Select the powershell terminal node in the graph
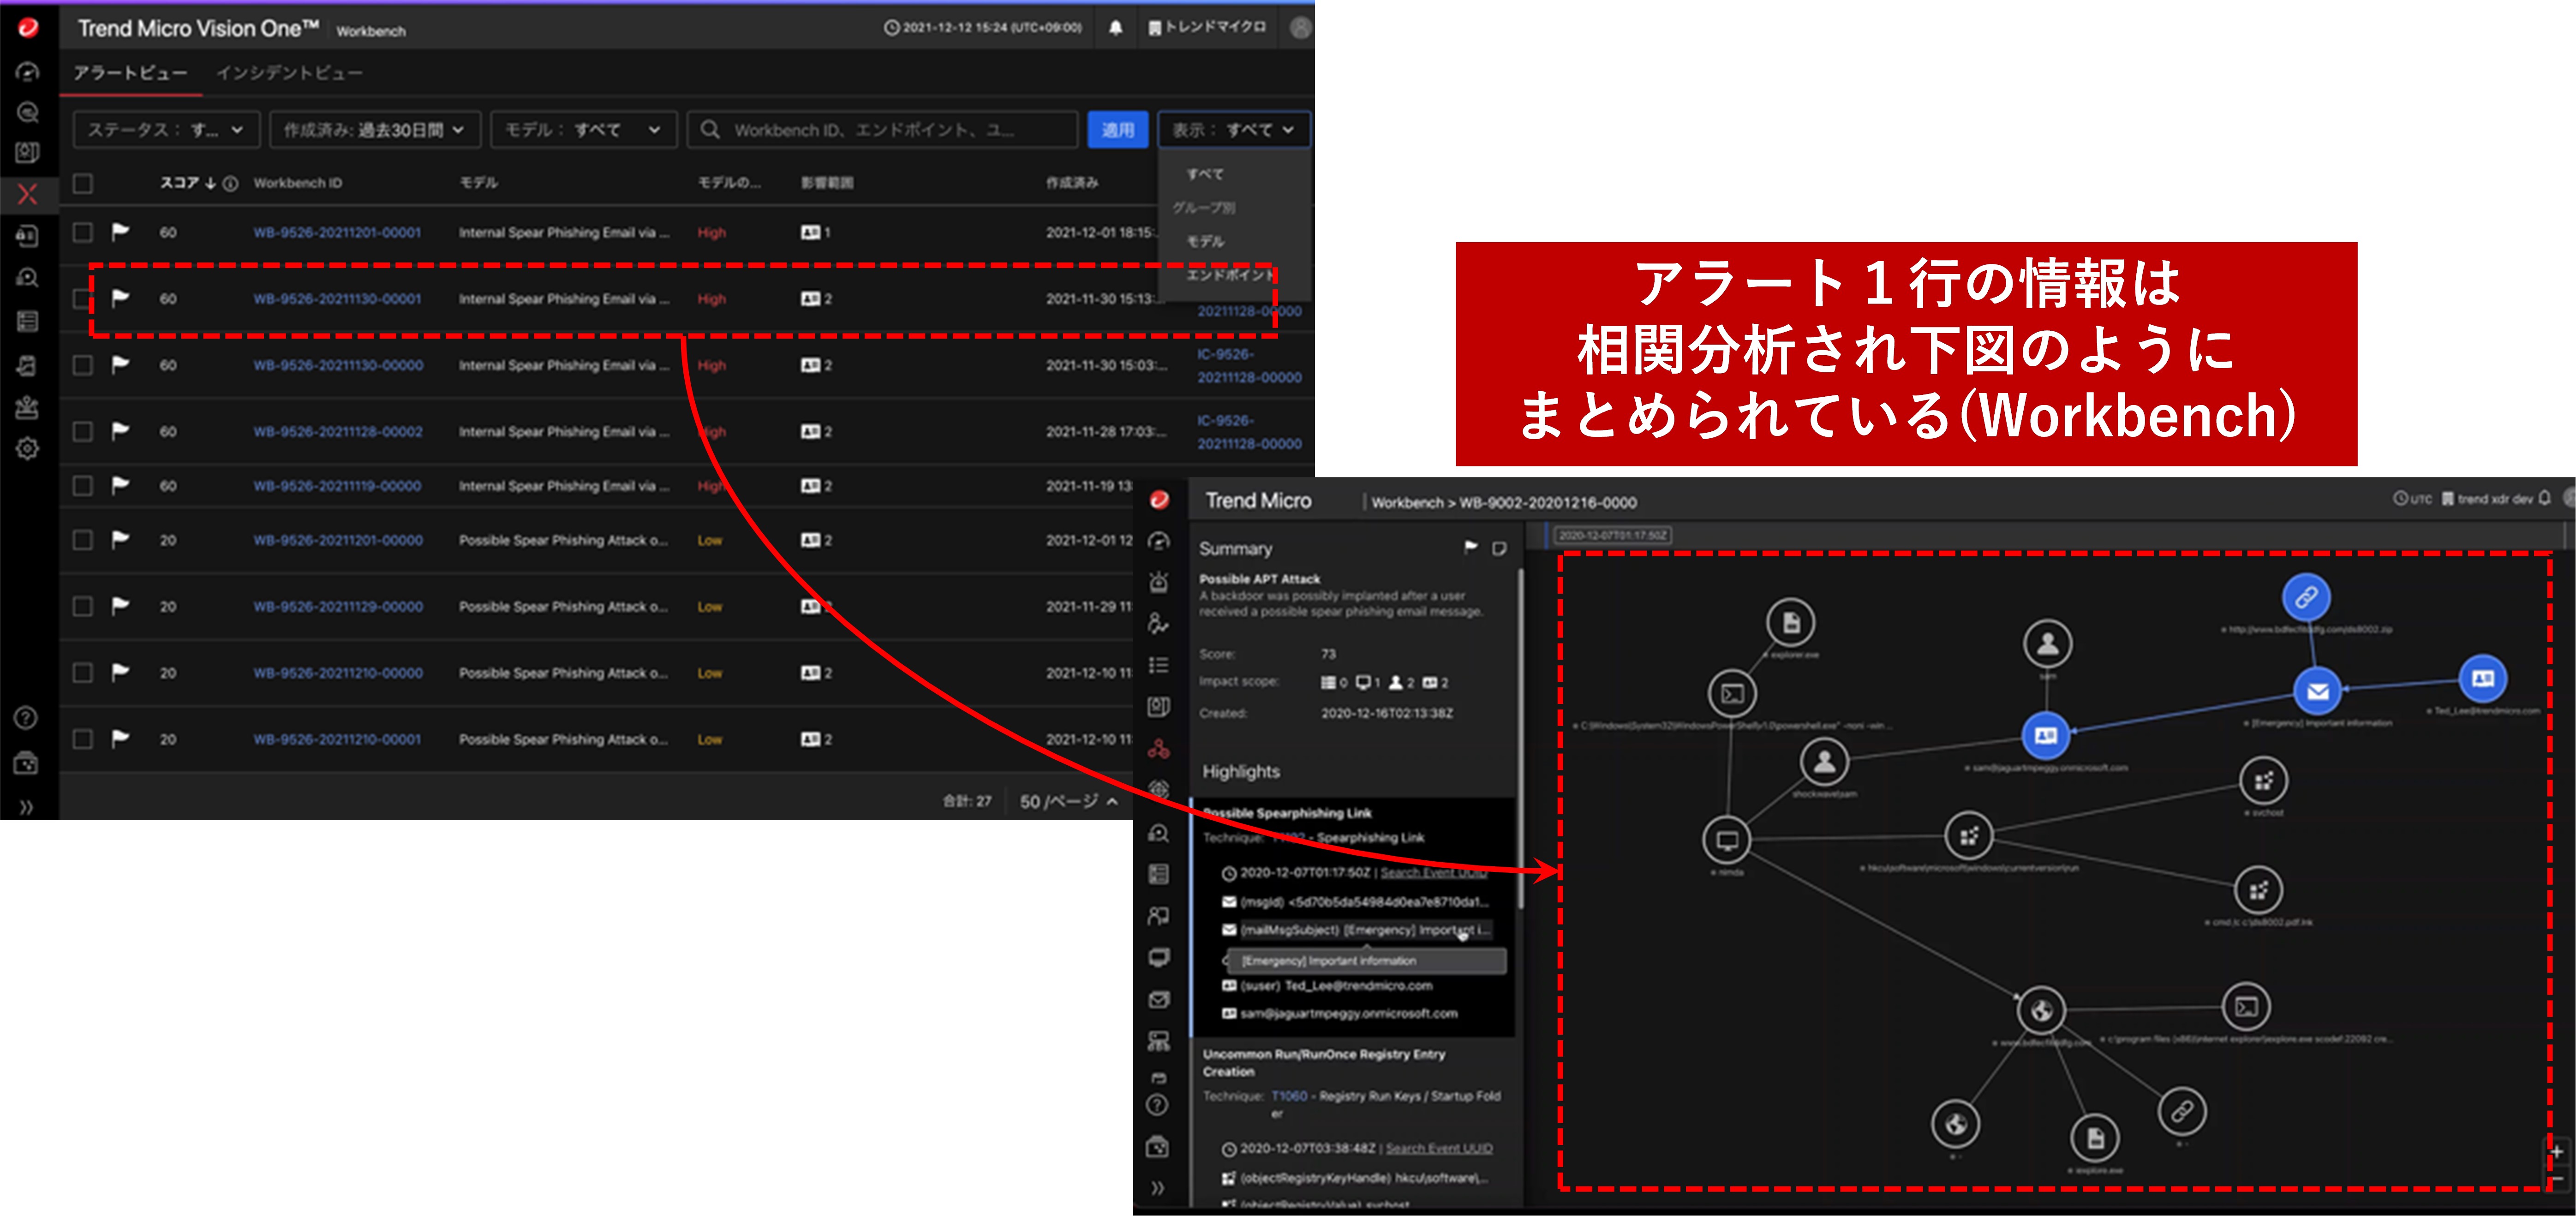The width and height of the screenshot is (2576, 1216). pyautogui.click(x=1733, y=694)
